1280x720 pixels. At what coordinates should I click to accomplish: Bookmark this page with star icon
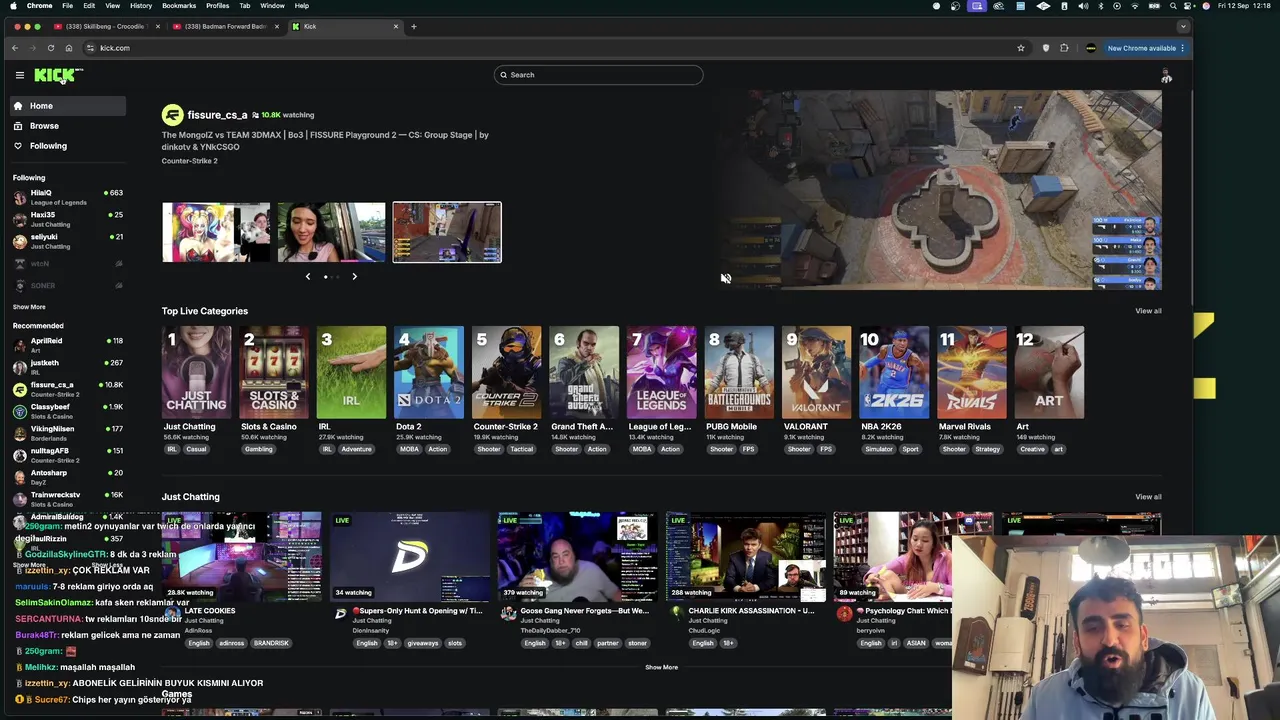tap(1021, 48)
